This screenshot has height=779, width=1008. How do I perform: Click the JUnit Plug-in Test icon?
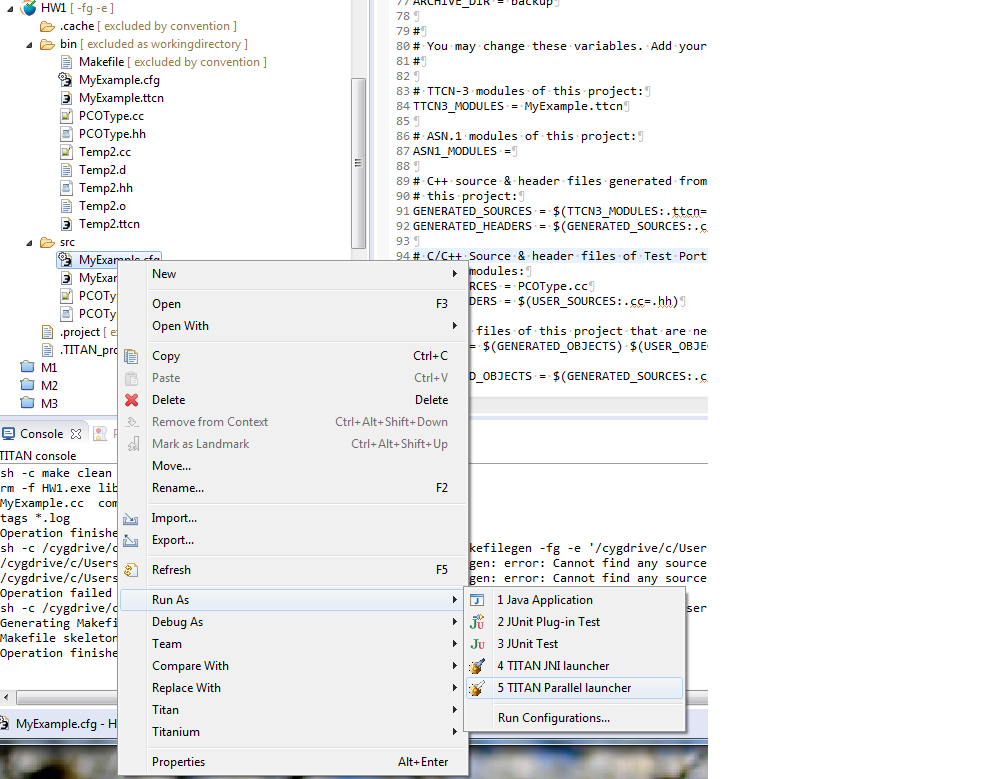coord(477,622)
